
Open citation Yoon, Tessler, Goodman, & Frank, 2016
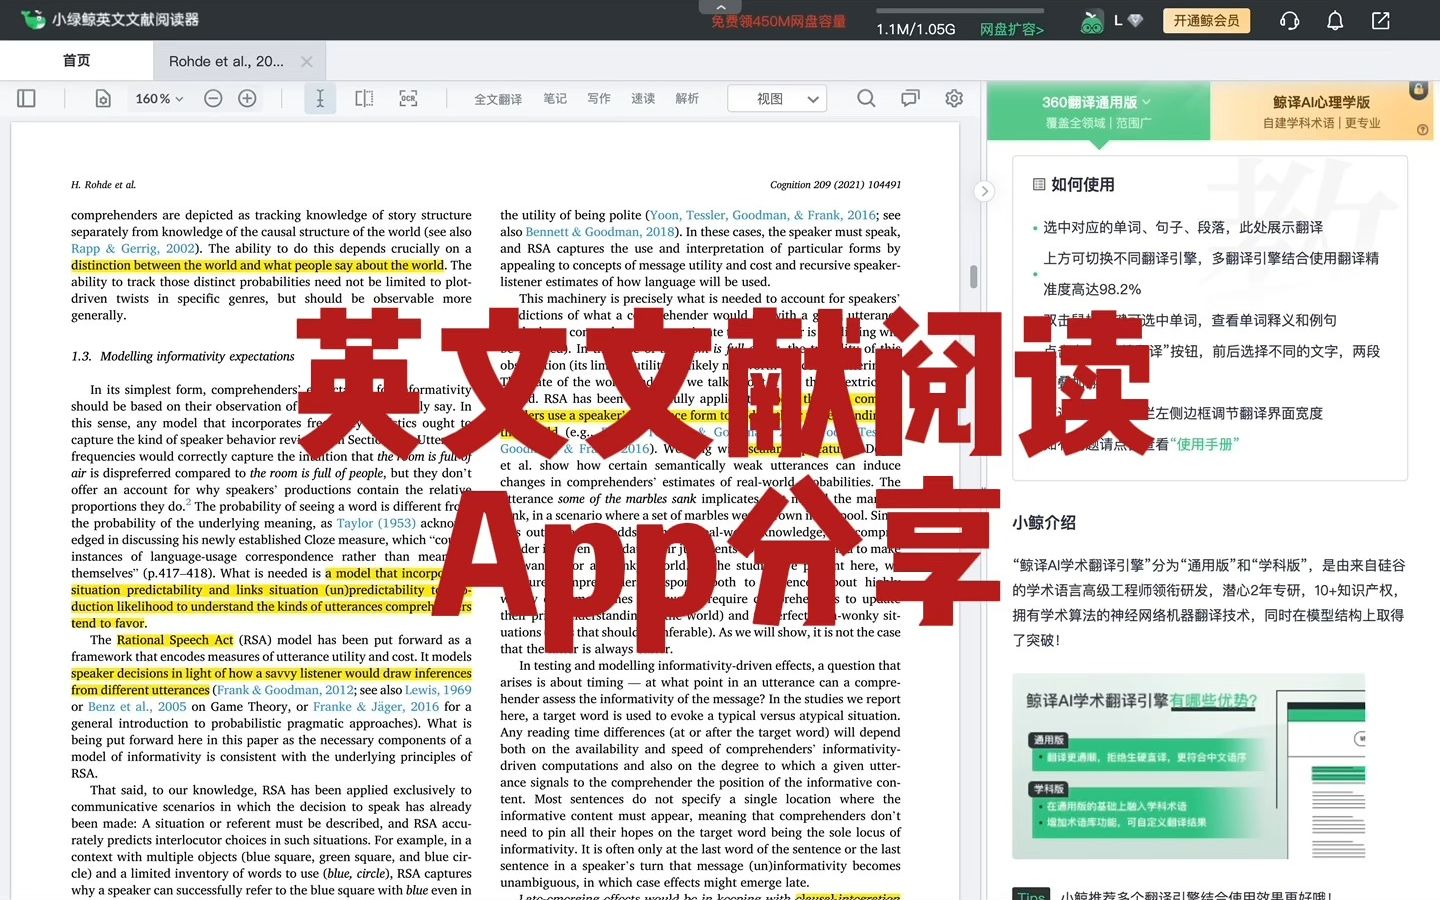tap(763, 215)
